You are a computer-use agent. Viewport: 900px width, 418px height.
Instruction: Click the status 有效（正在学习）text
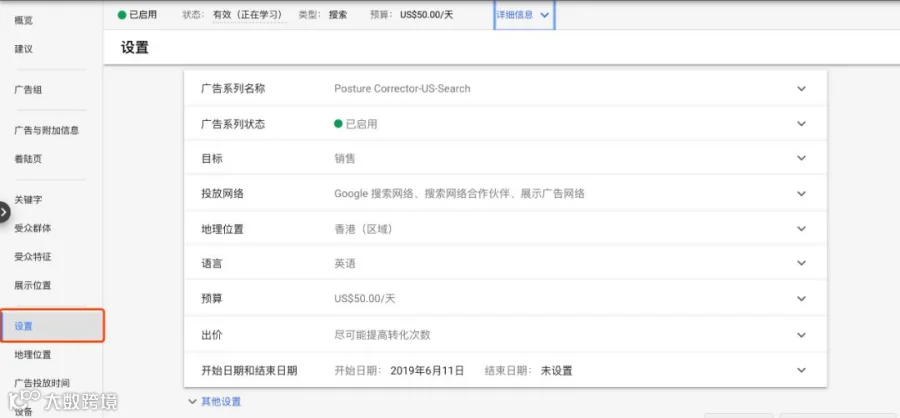click(250, 15)
